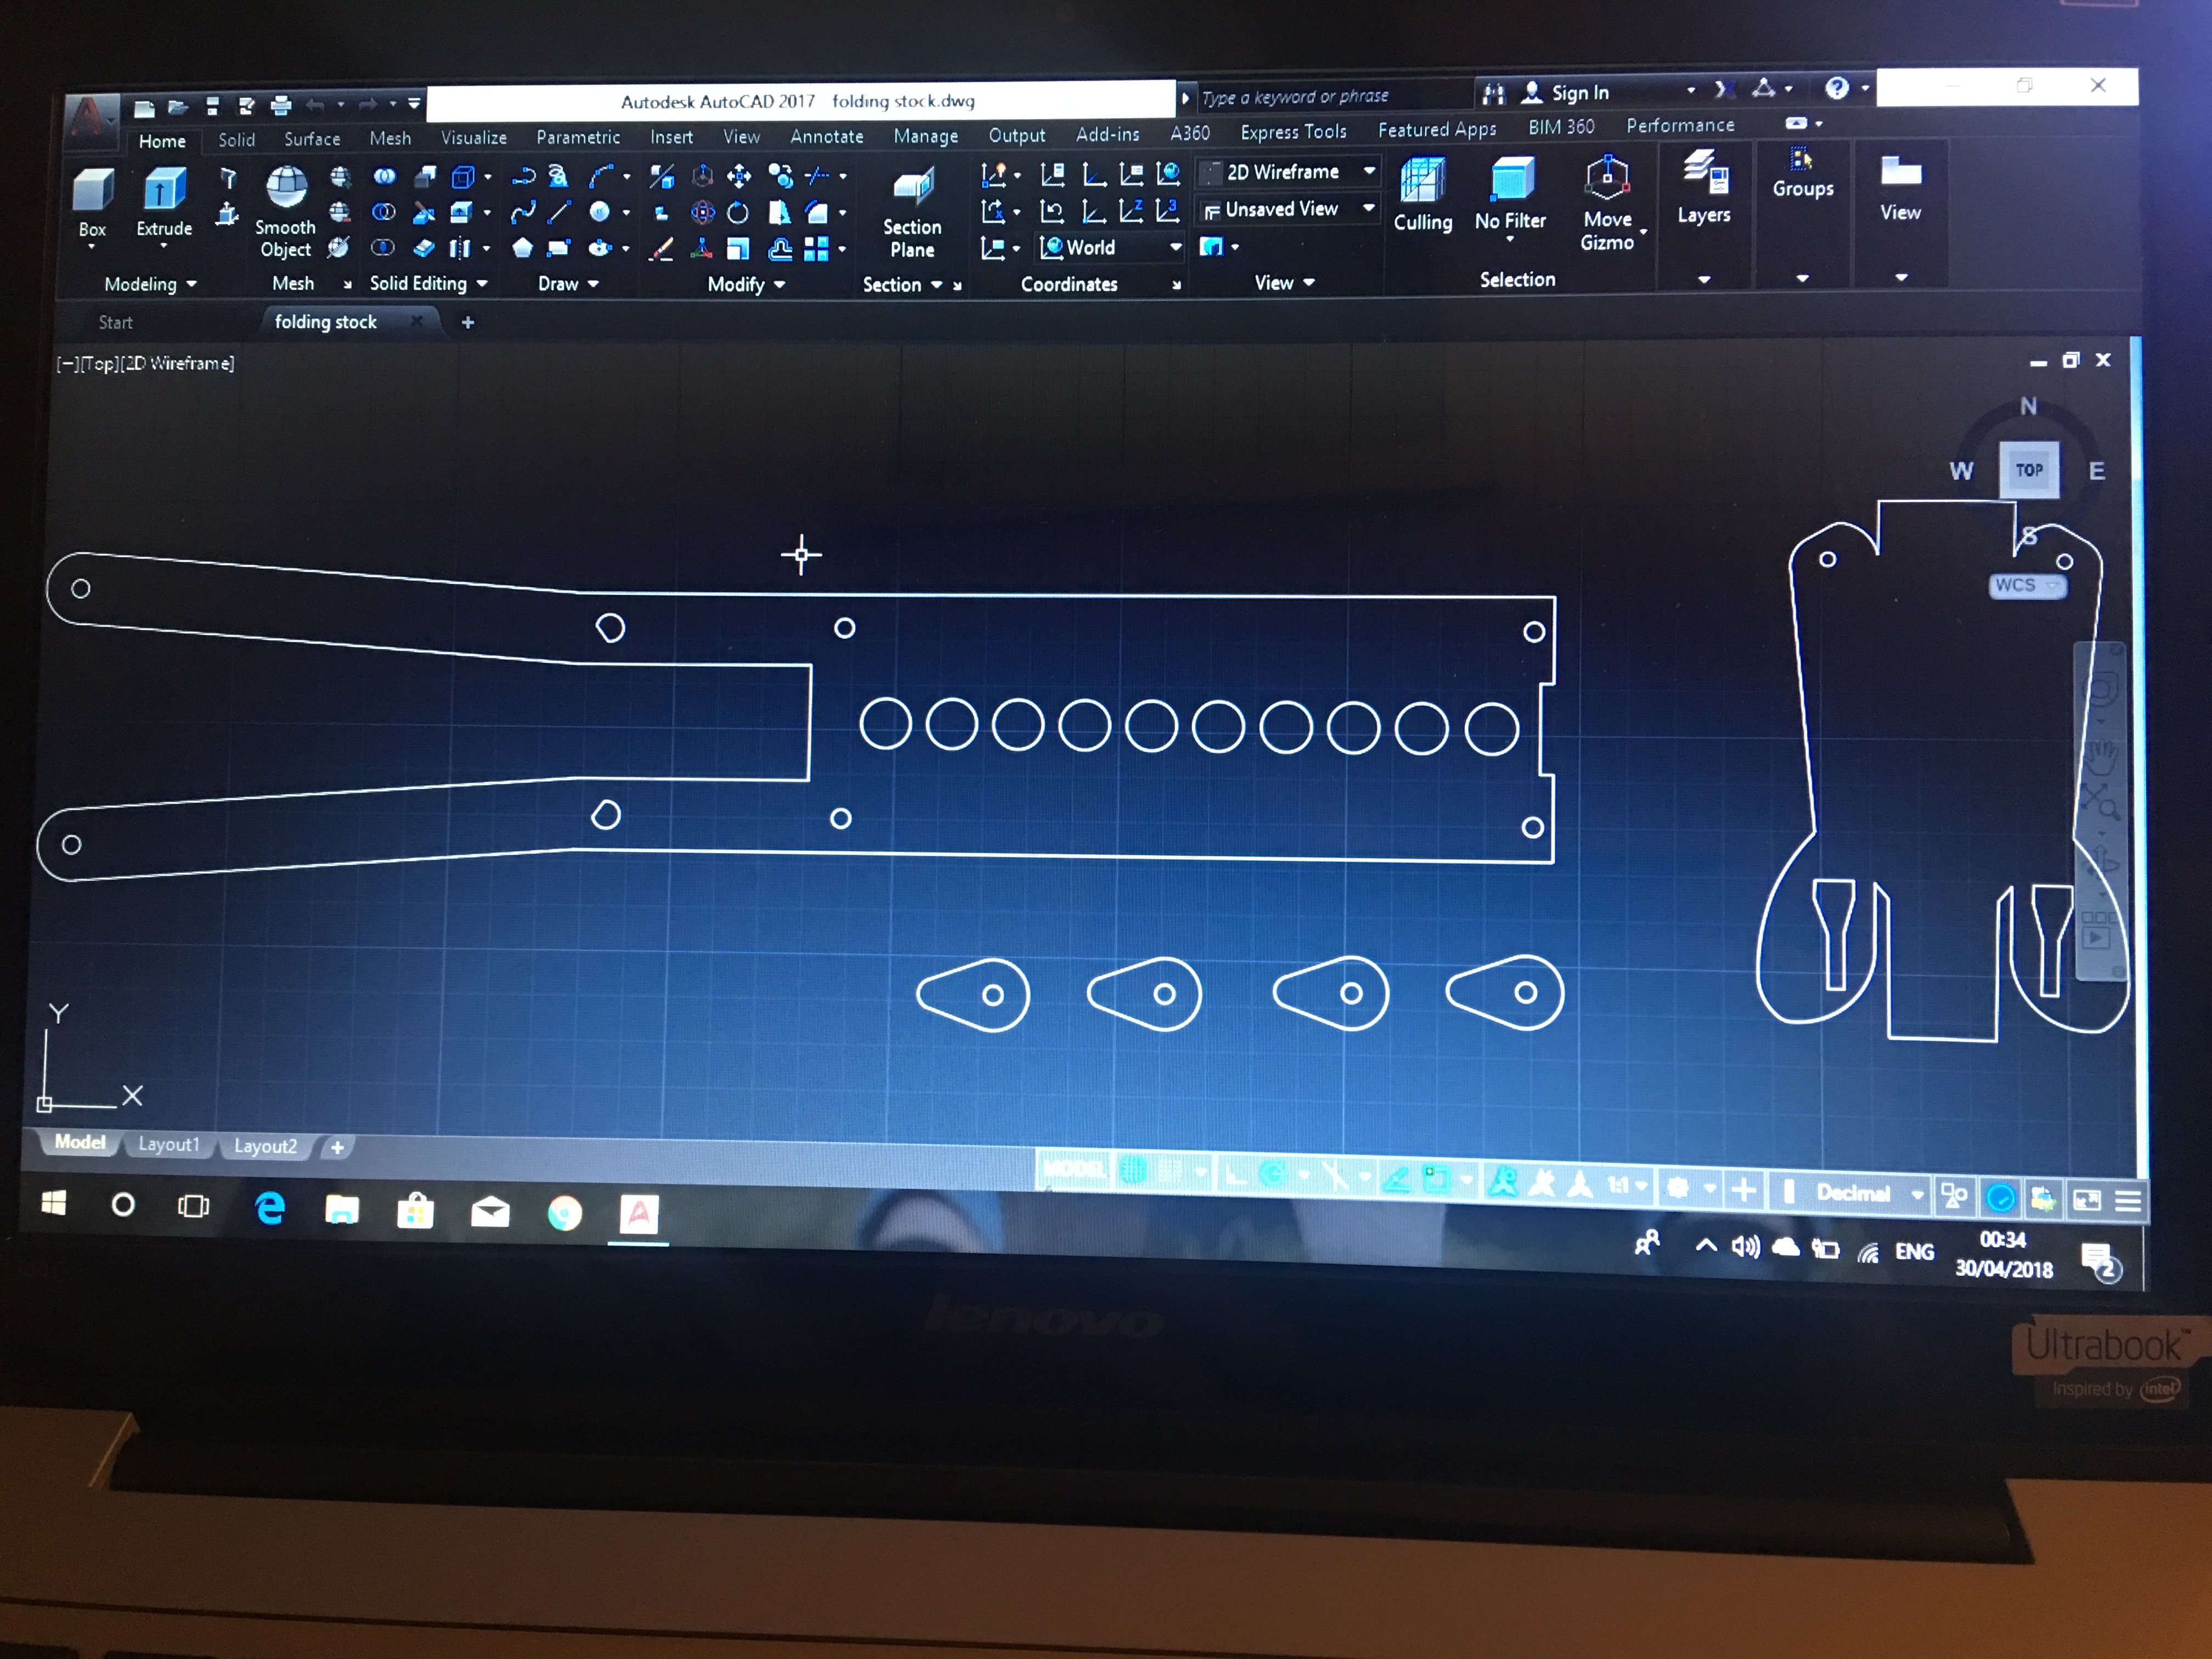This screenshot has width=2212, height=1659.
Task: Select the Move tool in Modify panel
Action: pos(739,177)
